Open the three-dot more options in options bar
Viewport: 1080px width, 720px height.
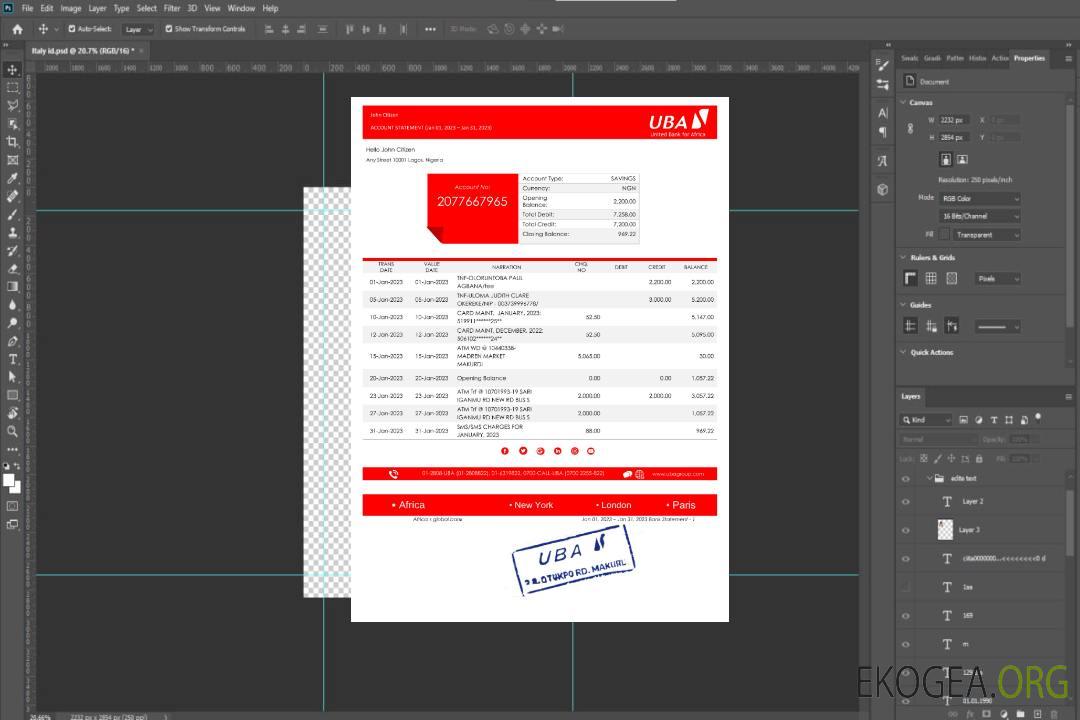(430, 29)
